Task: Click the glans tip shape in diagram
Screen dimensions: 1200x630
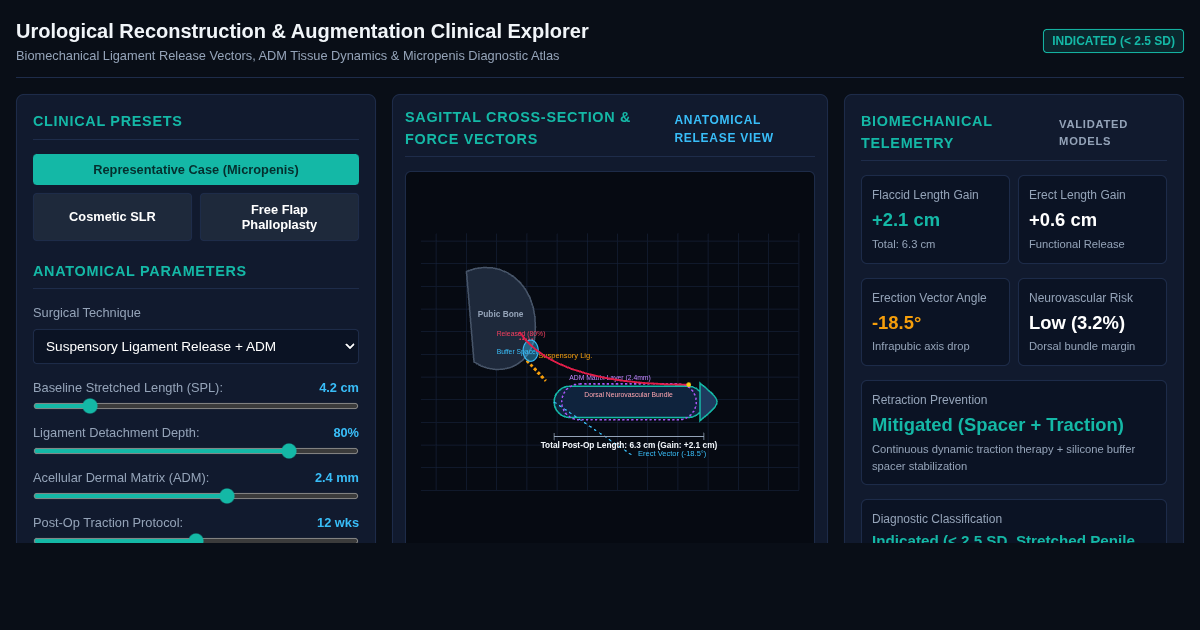Action: click(x=707, y=401)
